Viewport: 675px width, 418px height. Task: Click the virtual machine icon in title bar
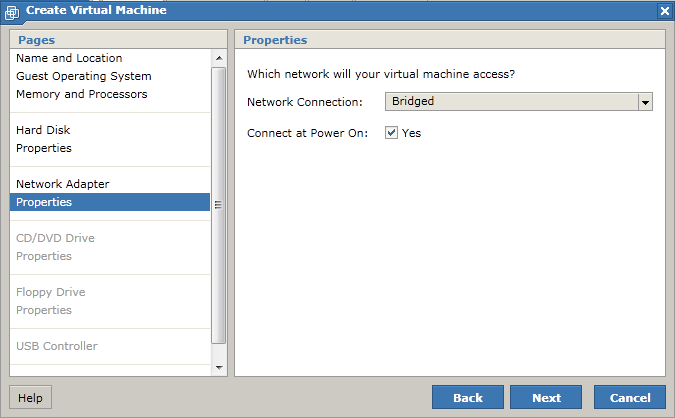click(x=12, y=12)
